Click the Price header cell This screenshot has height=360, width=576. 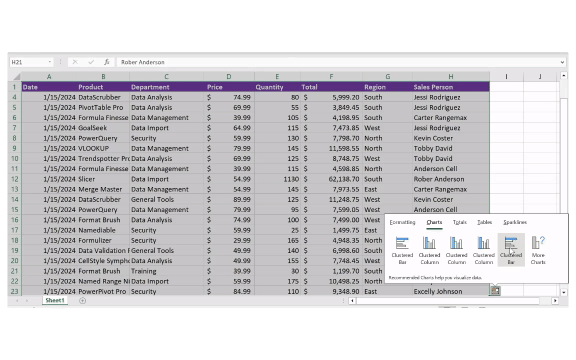[229, 87]
